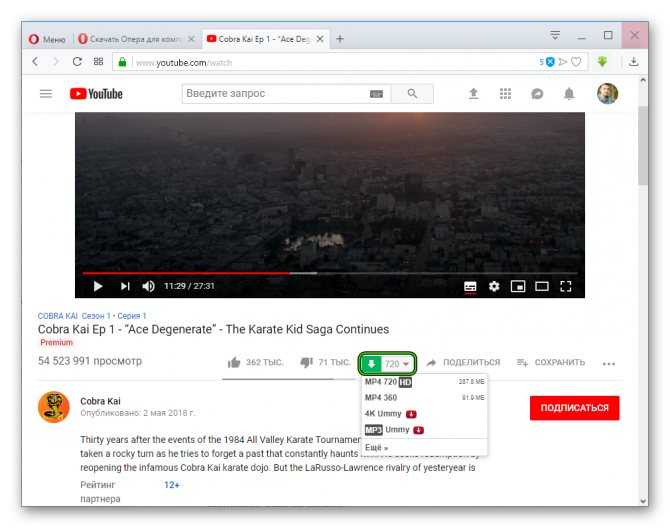Screen dimensions: 670x528
Task: Click ПОДЕЛИТЬСЯ share button
Action: click(464, 362)
